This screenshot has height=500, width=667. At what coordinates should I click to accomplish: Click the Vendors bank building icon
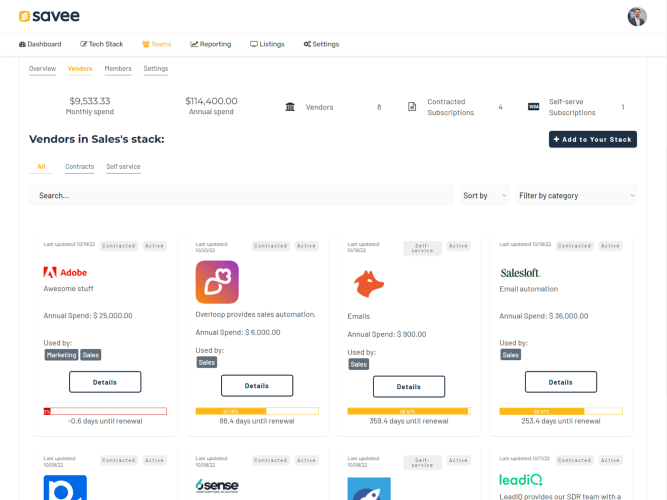click(290, 107)
